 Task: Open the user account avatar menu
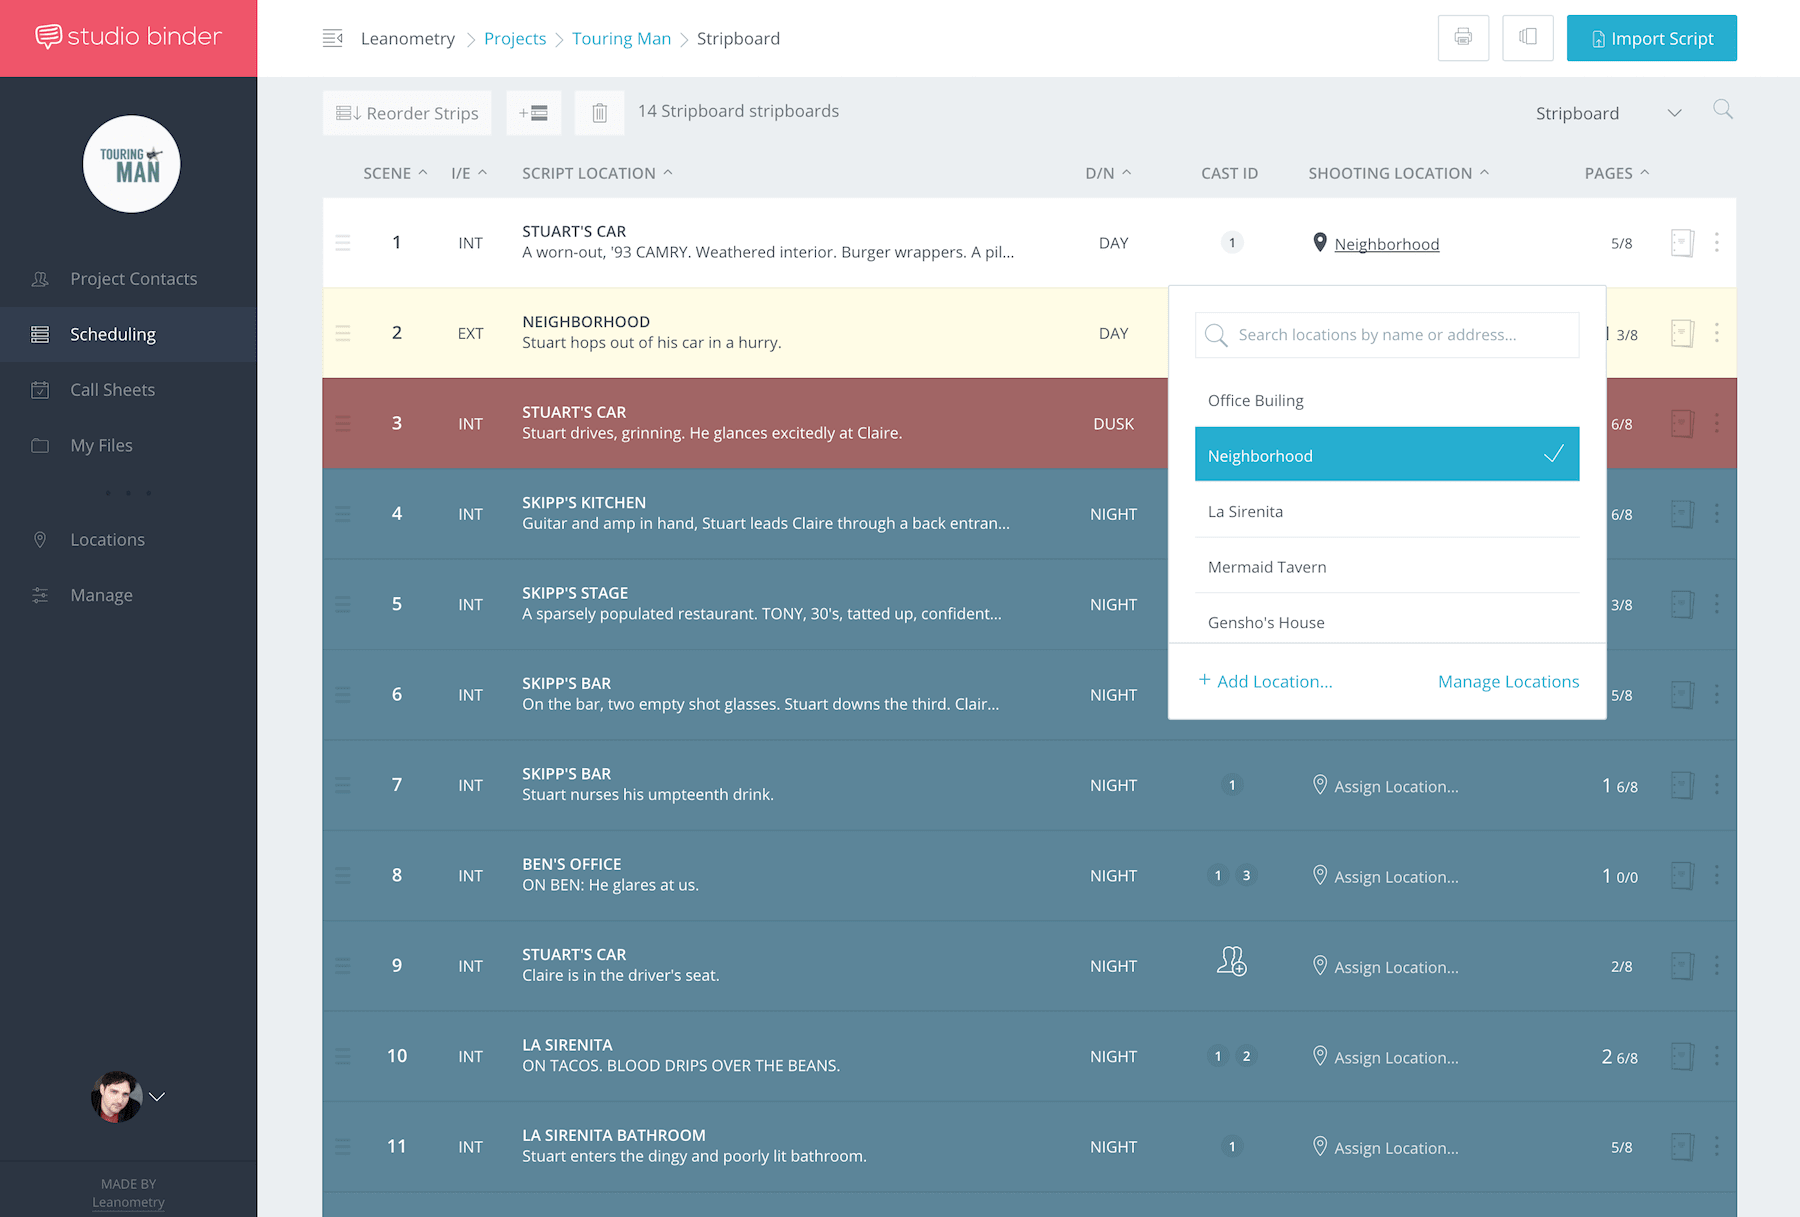(128, 1096)
